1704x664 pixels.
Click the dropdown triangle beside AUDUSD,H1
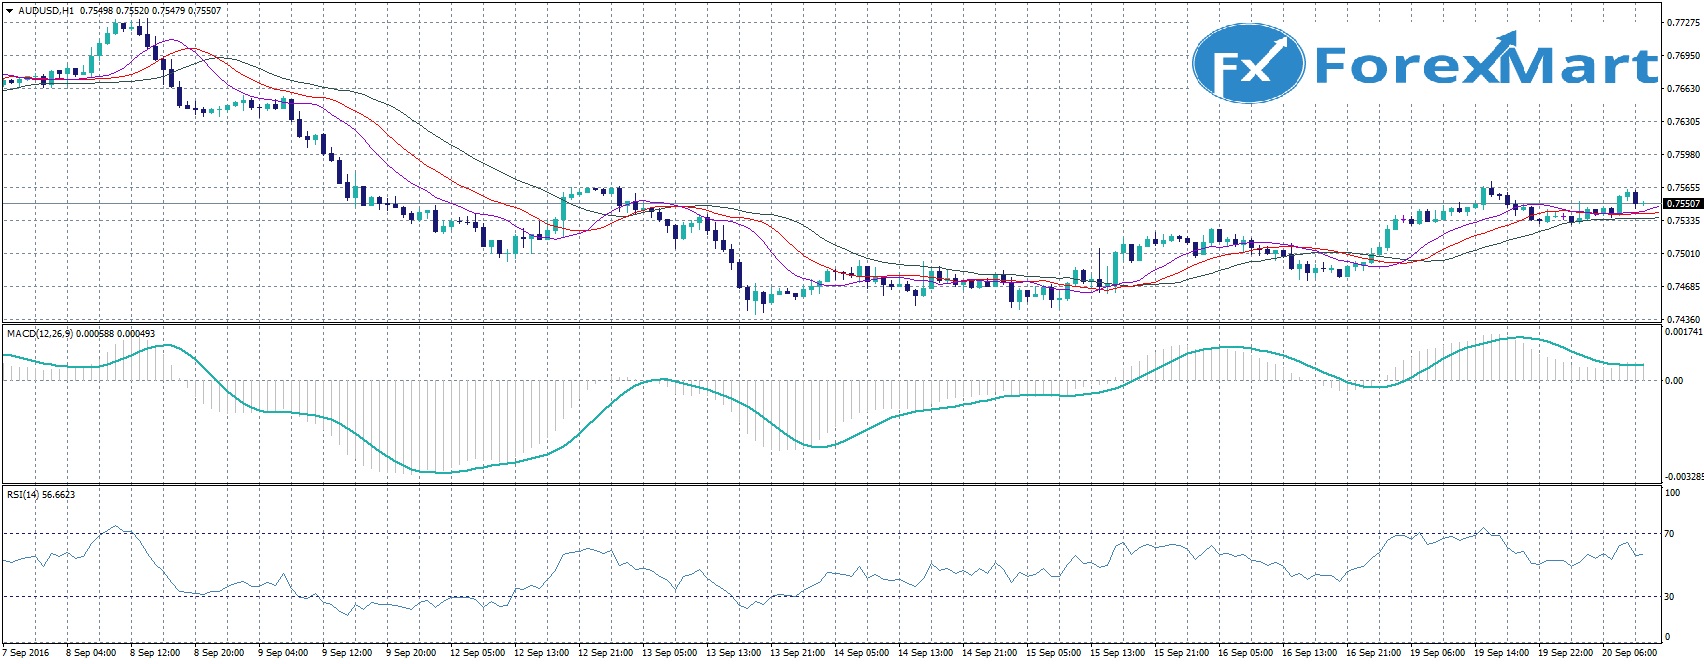pos(9,11)
